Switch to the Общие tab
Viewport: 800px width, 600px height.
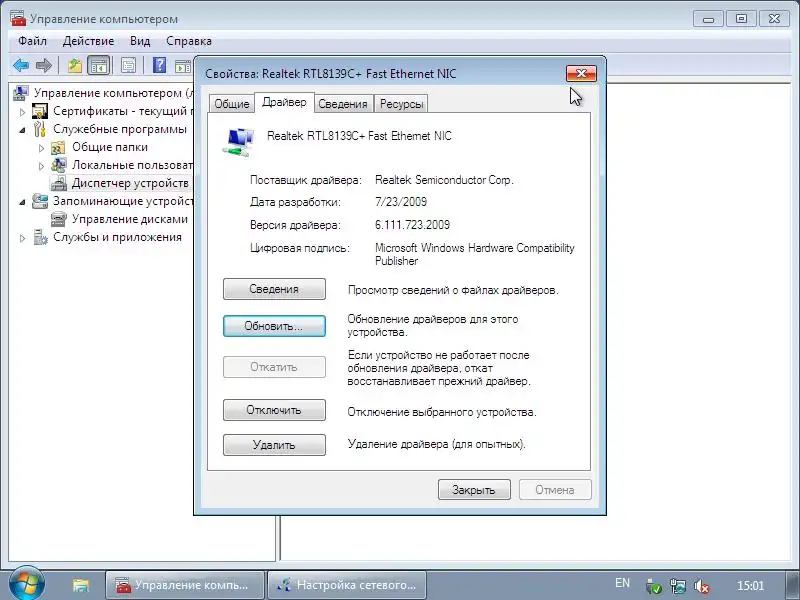[232, 104]
